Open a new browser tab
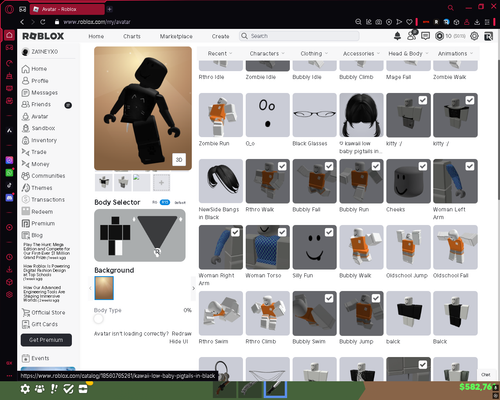 point(109,9)
